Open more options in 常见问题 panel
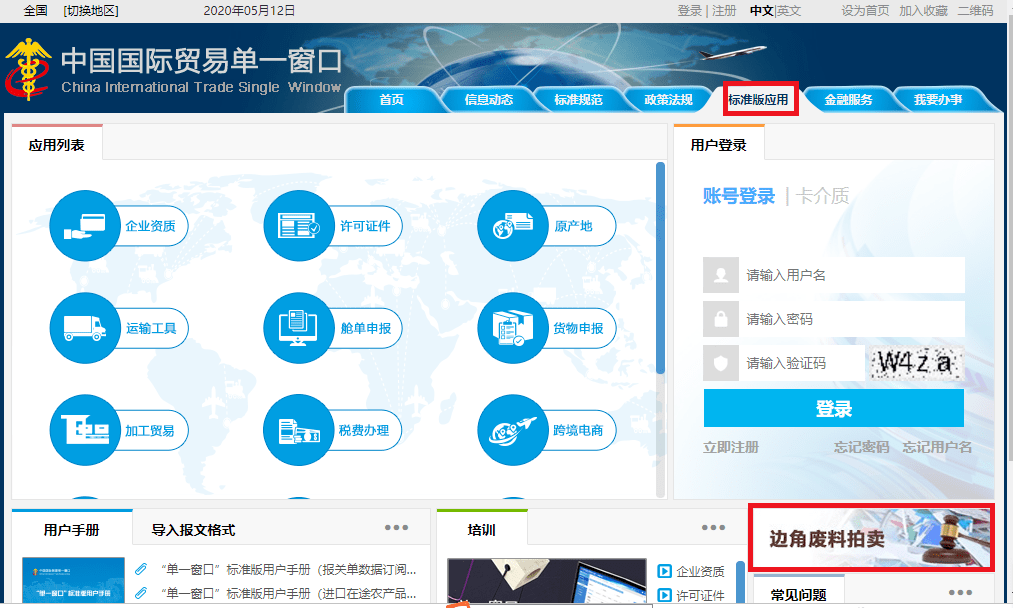Viewport: 1013px width, 608px height. [960, 592]
